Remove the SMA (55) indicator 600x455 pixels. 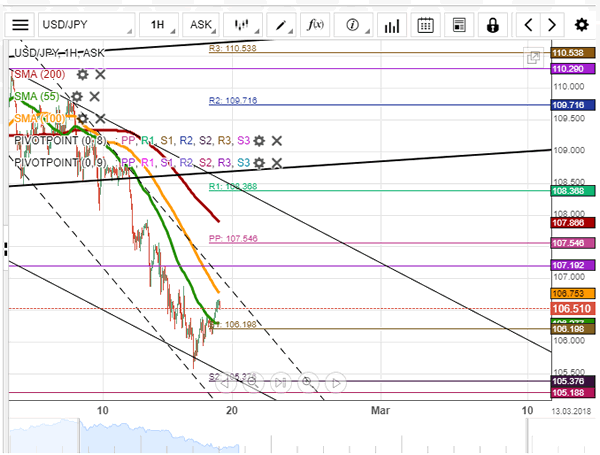(94, 96)
